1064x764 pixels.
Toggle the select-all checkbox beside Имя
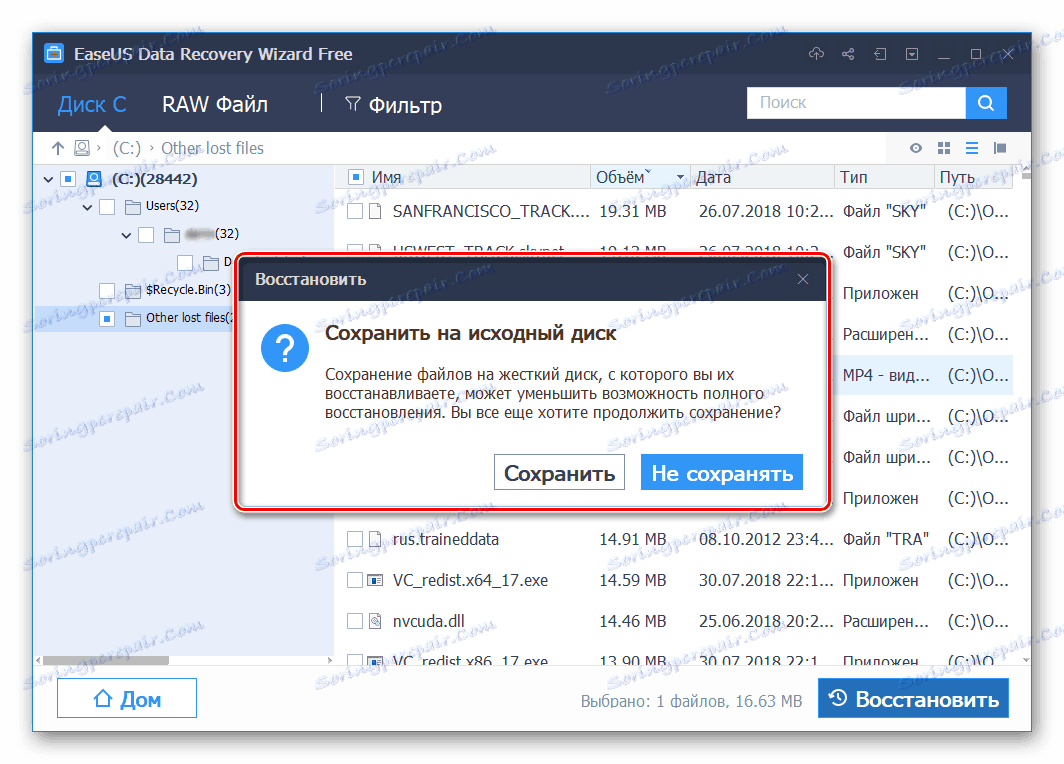coord(356,177)
